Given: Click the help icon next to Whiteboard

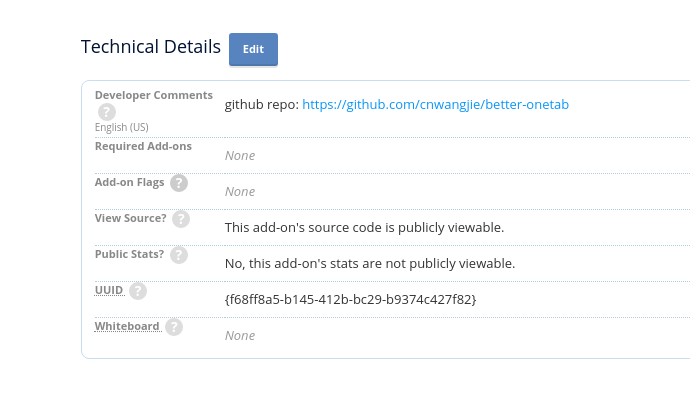Looking at the screenshot, I should [x=174, y=327].
